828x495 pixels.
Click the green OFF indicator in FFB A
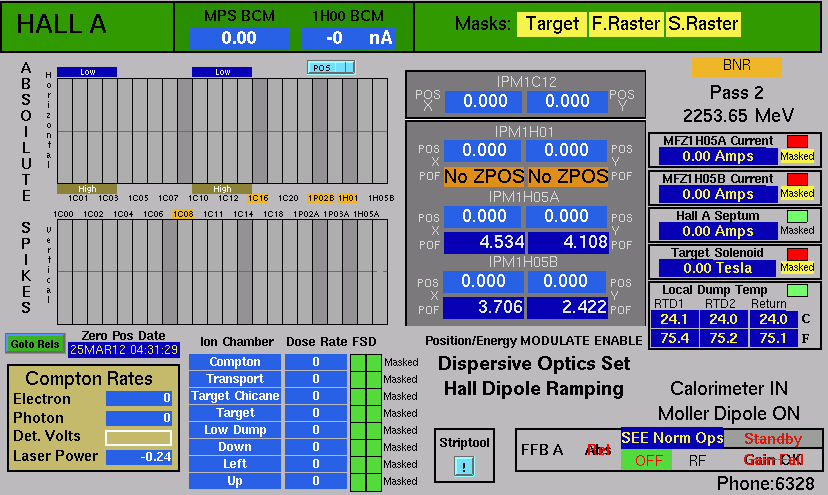coord(646,460)
